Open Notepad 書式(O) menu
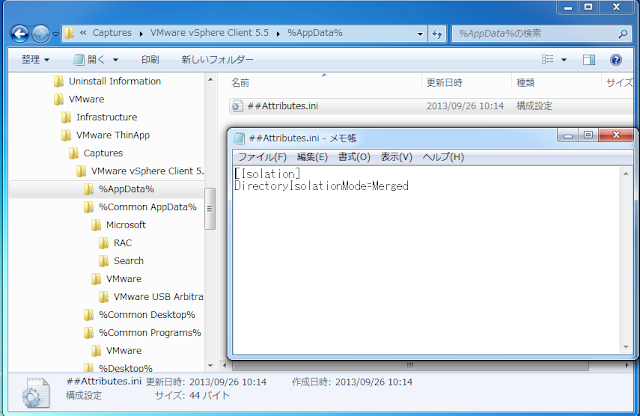This screenshot has height=416, width=640. point(354,157)
